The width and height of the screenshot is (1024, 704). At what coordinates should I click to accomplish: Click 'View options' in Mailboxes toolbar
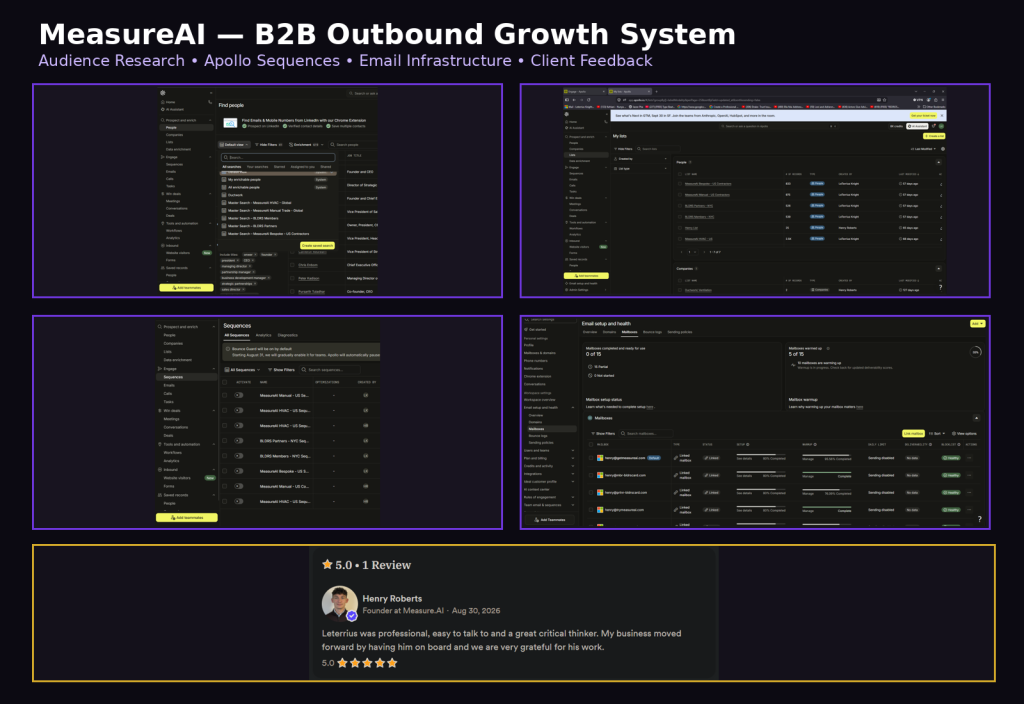965,434
